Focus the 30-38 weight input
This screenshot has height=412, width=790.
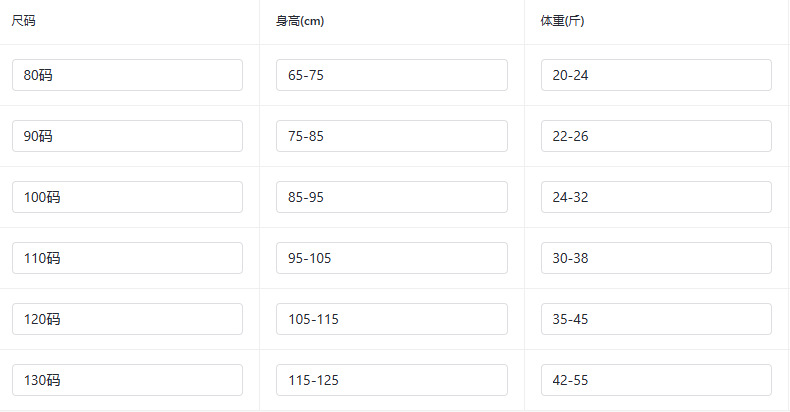(x=656, y=258)
